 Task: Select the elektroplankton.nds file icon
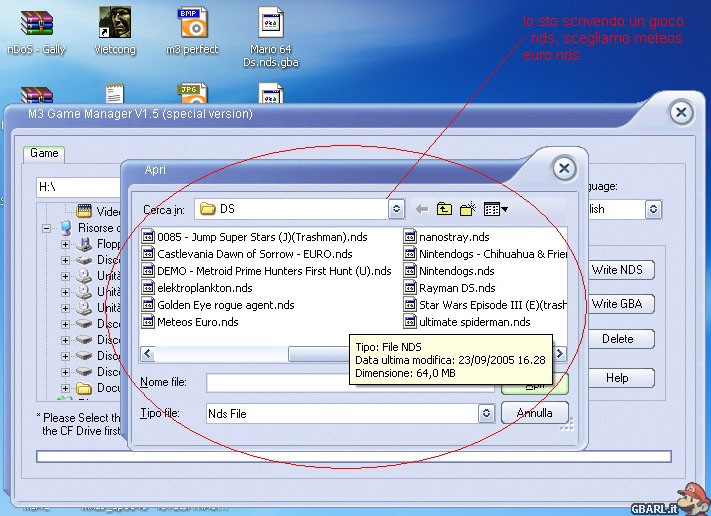click(148, 287)
